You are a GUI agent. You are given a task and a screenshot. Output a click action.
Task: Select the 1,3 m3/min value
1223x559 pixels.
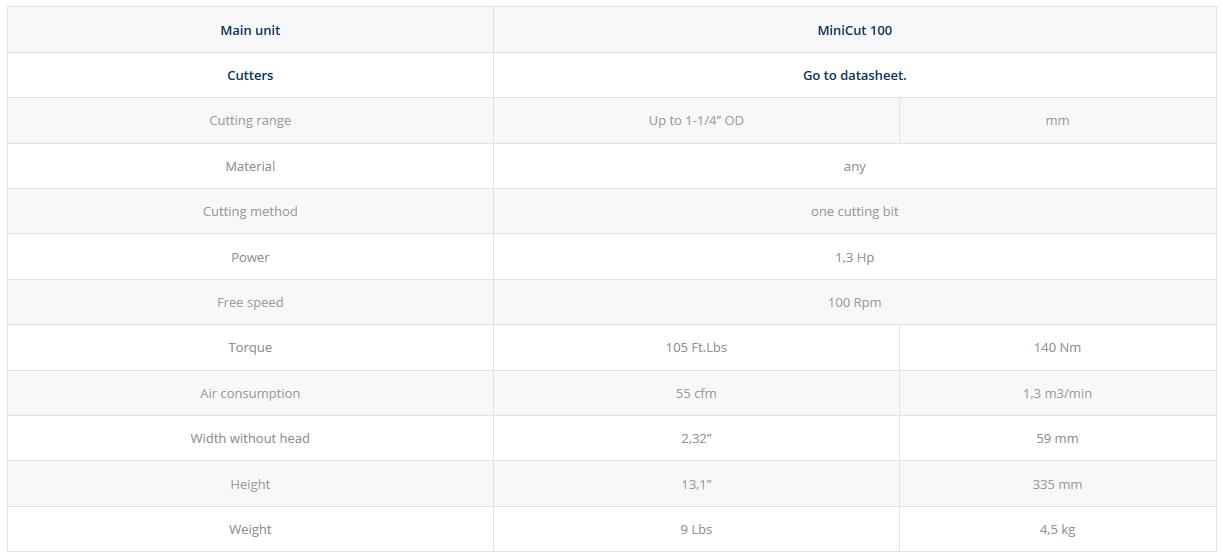(1057, 393)
